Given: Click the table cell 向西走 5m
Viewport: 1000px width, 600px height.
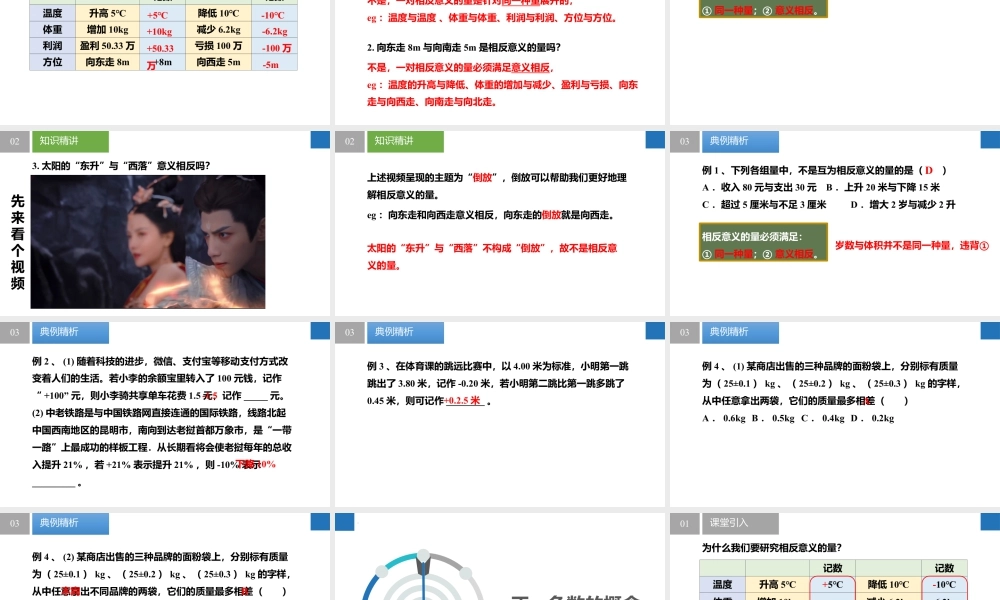Looking at the screenshot, I should [x=219, y=62].
